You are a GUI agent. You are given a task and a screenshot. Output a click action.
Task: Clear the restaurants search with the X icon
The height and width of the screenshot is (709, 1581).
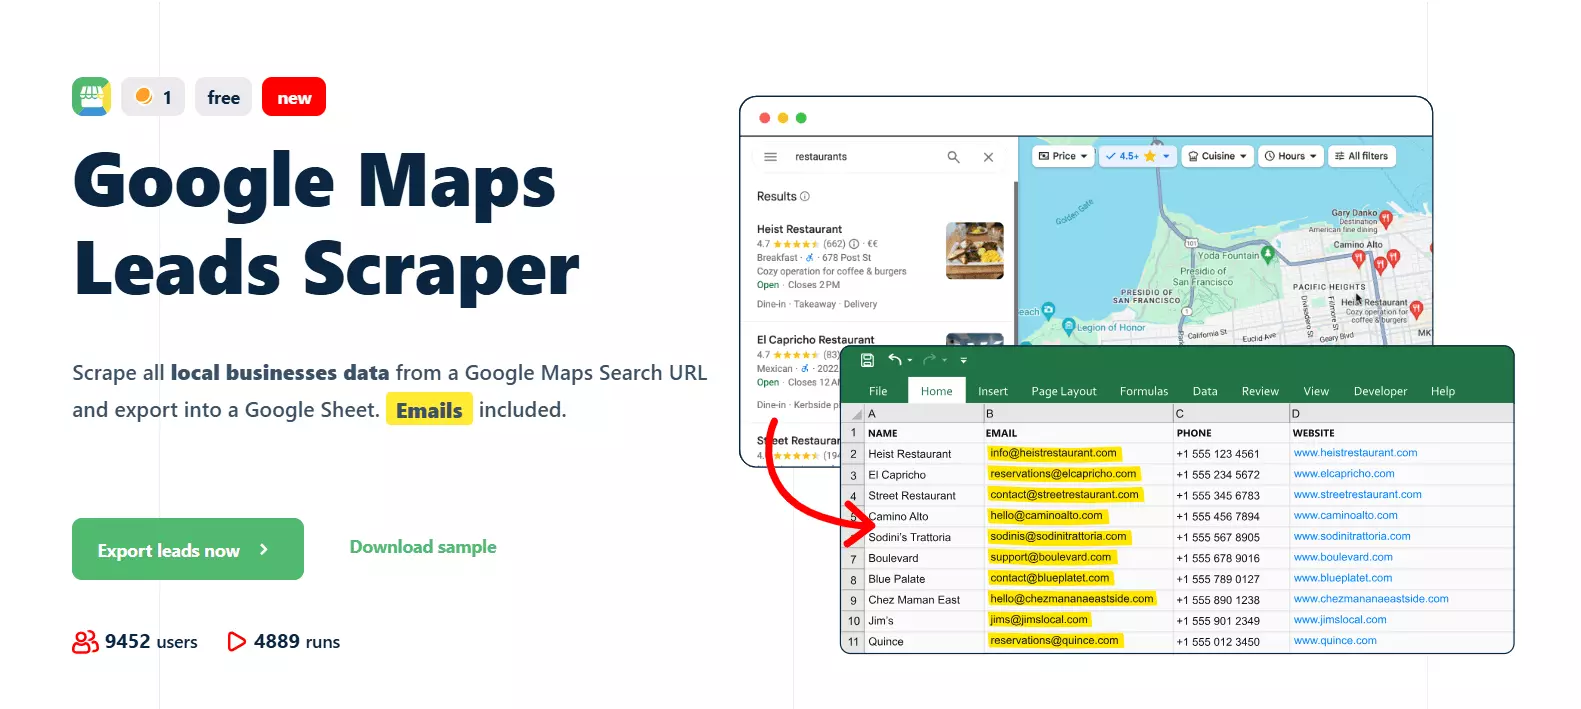pos(988,157)
